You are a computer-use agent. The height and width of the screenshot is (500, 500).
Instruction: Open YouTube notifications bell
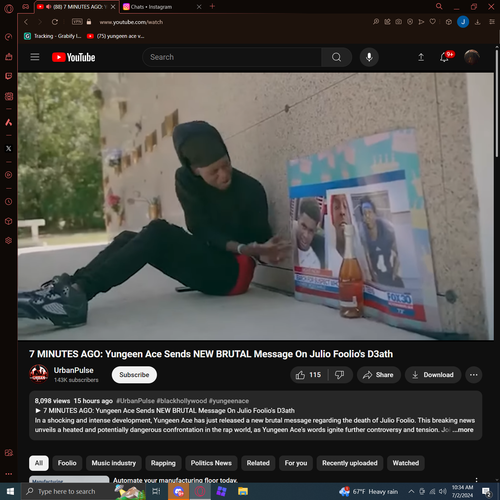point(444,57)
